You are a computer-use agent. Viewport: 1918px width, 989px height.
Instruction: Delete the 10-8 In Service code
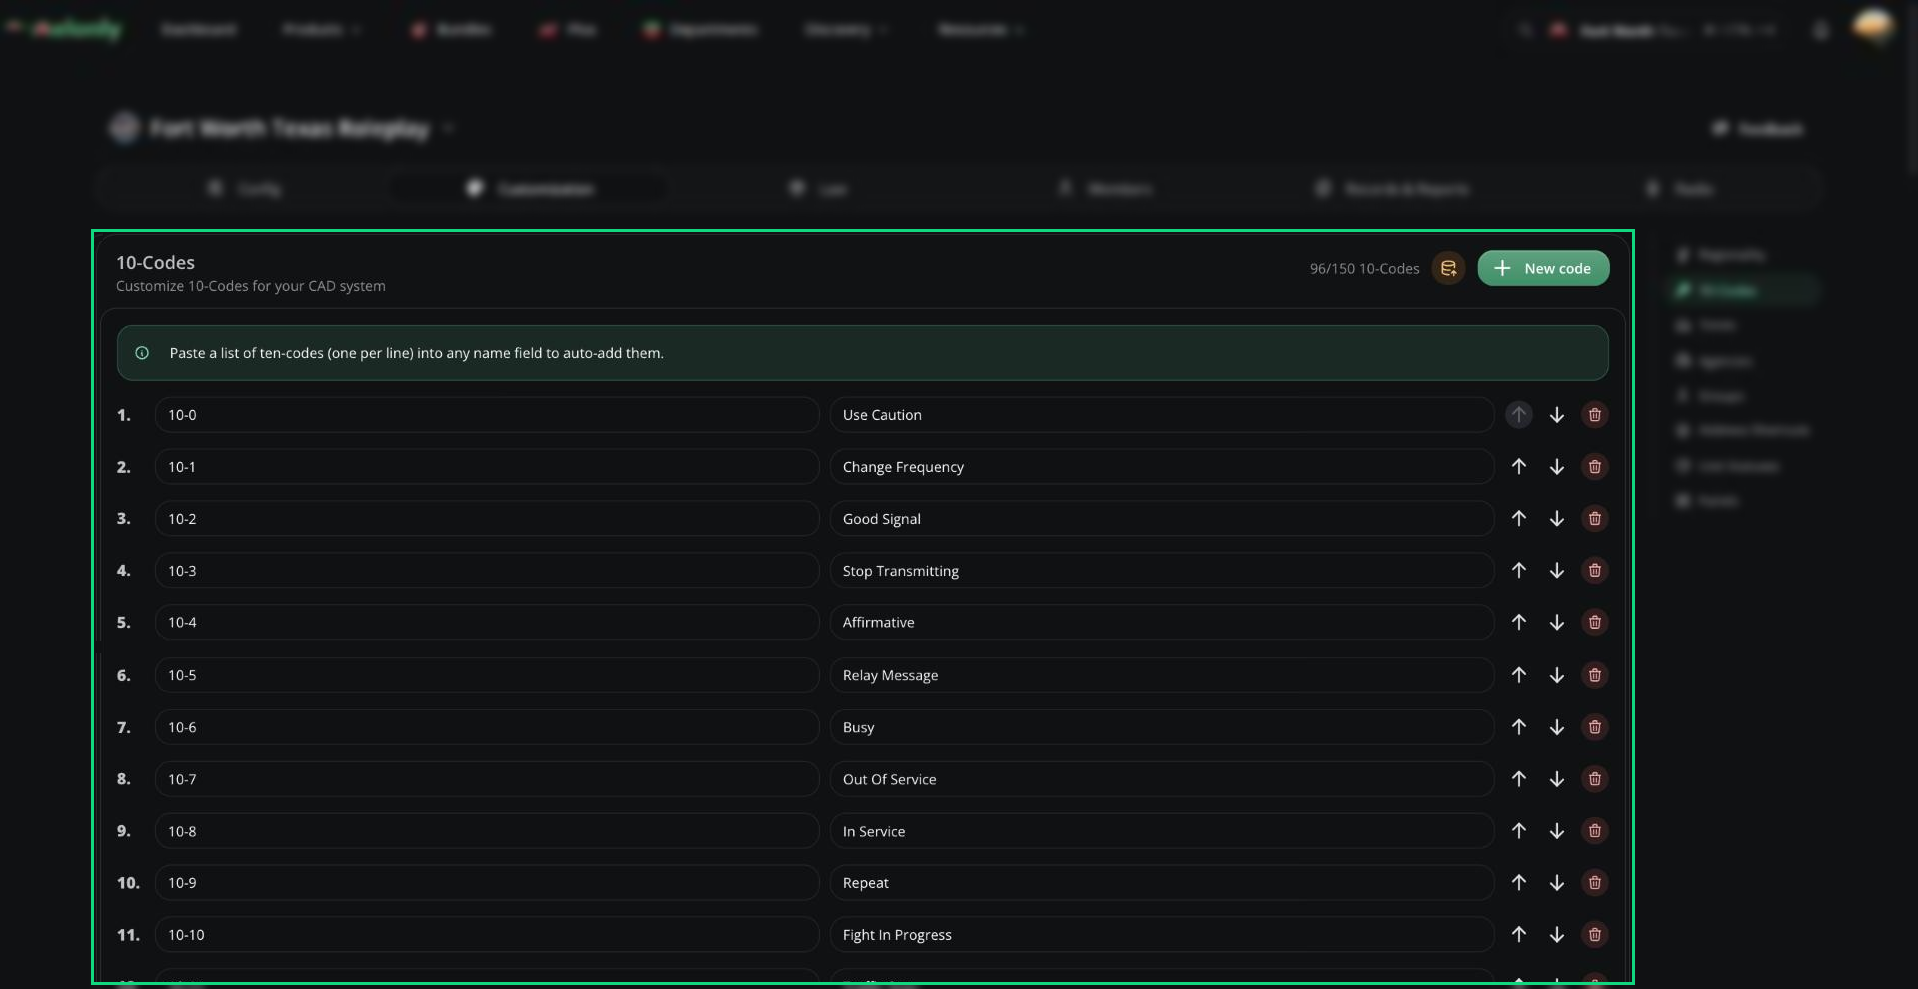[x=1594, y=831]
